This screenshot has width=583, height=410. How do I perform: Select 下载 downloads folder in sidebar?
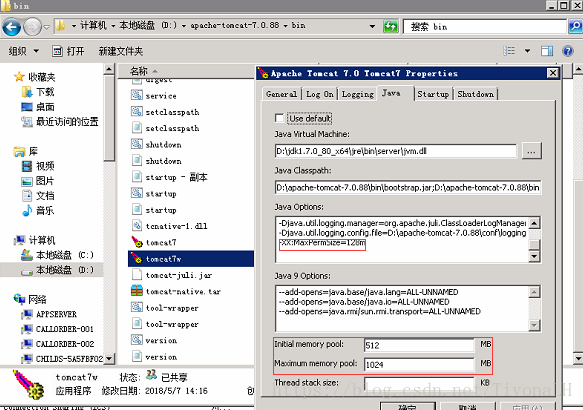tap(38, 92)
